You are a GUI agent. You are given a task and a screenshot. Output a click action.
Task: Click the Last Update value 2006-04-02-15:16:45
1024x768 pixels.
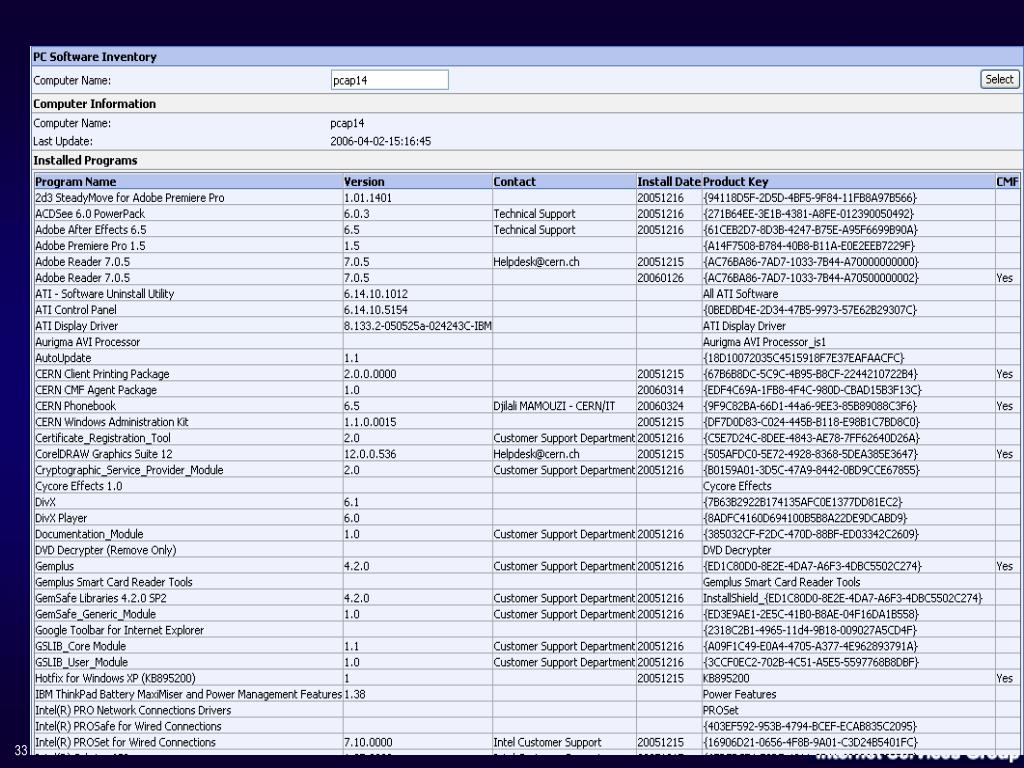pos(381,141)
